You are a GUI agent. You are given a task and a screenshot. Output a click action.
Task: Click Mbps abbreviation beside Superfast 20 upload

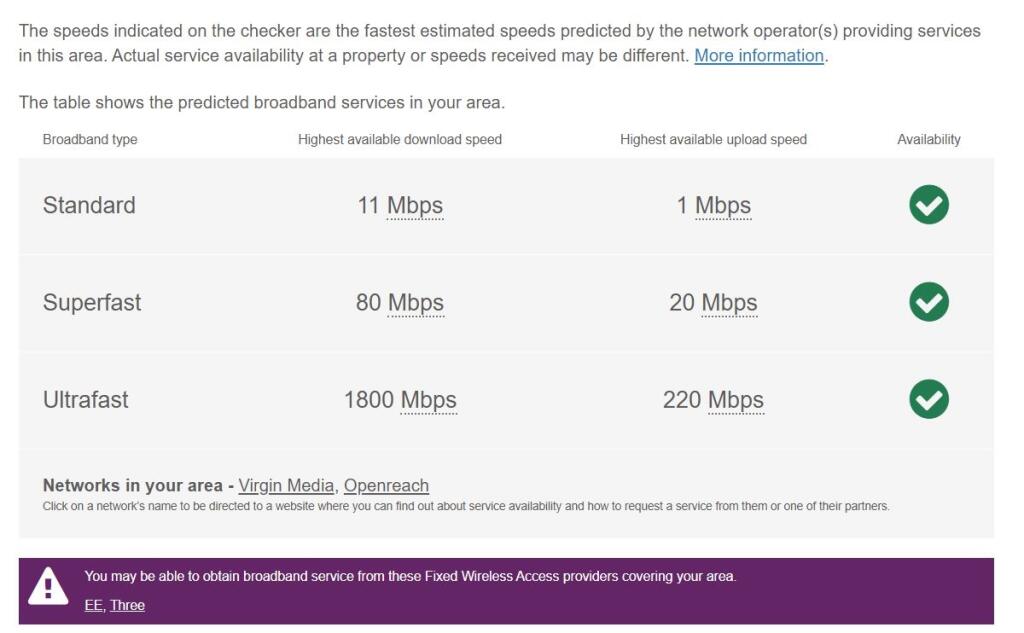pos(729,303)
